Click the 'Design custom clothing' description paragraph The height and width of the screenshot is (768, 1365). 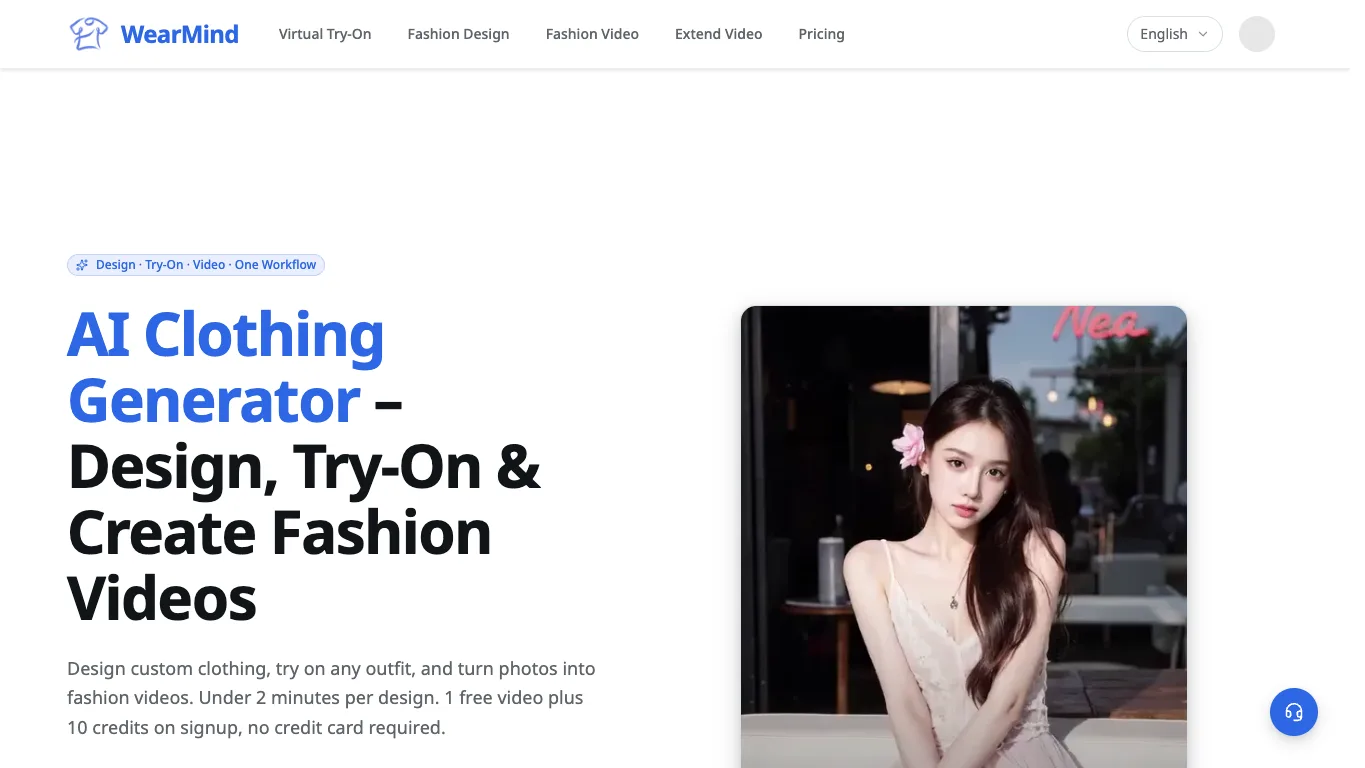[x=331, y=698]
